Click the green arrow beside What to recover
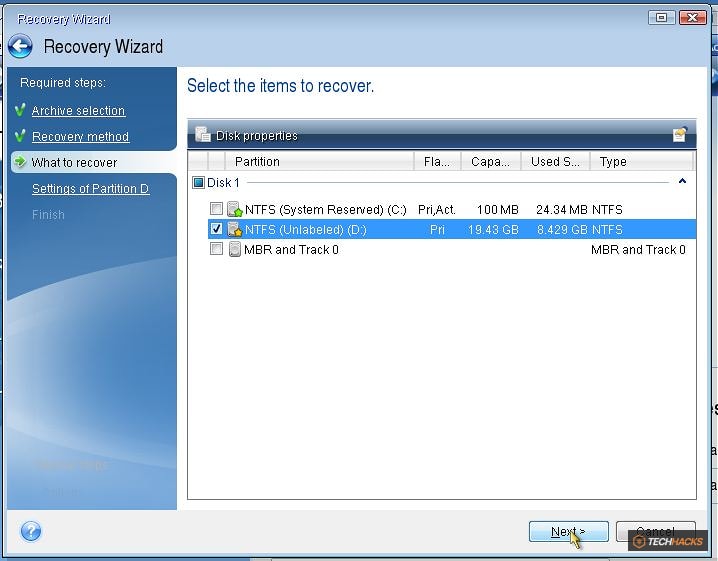This screenshot has width=718, height=561. 20,161
